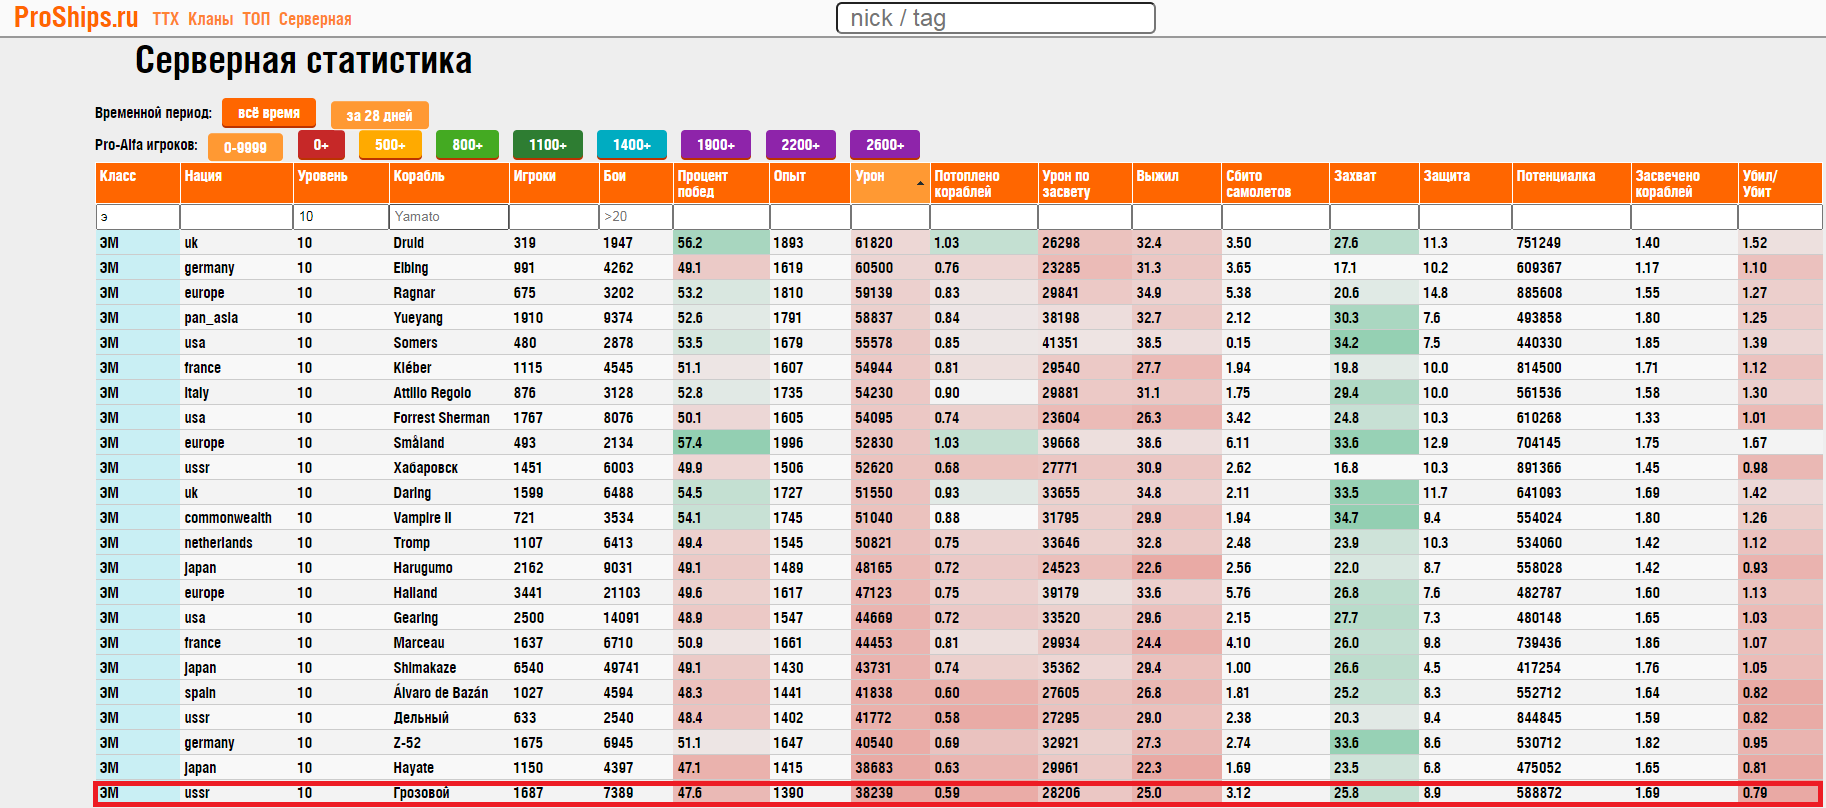Click the Класс filter field containing 'э'
The width and height of the screenshot is (1826, 808).
(137, 216)
